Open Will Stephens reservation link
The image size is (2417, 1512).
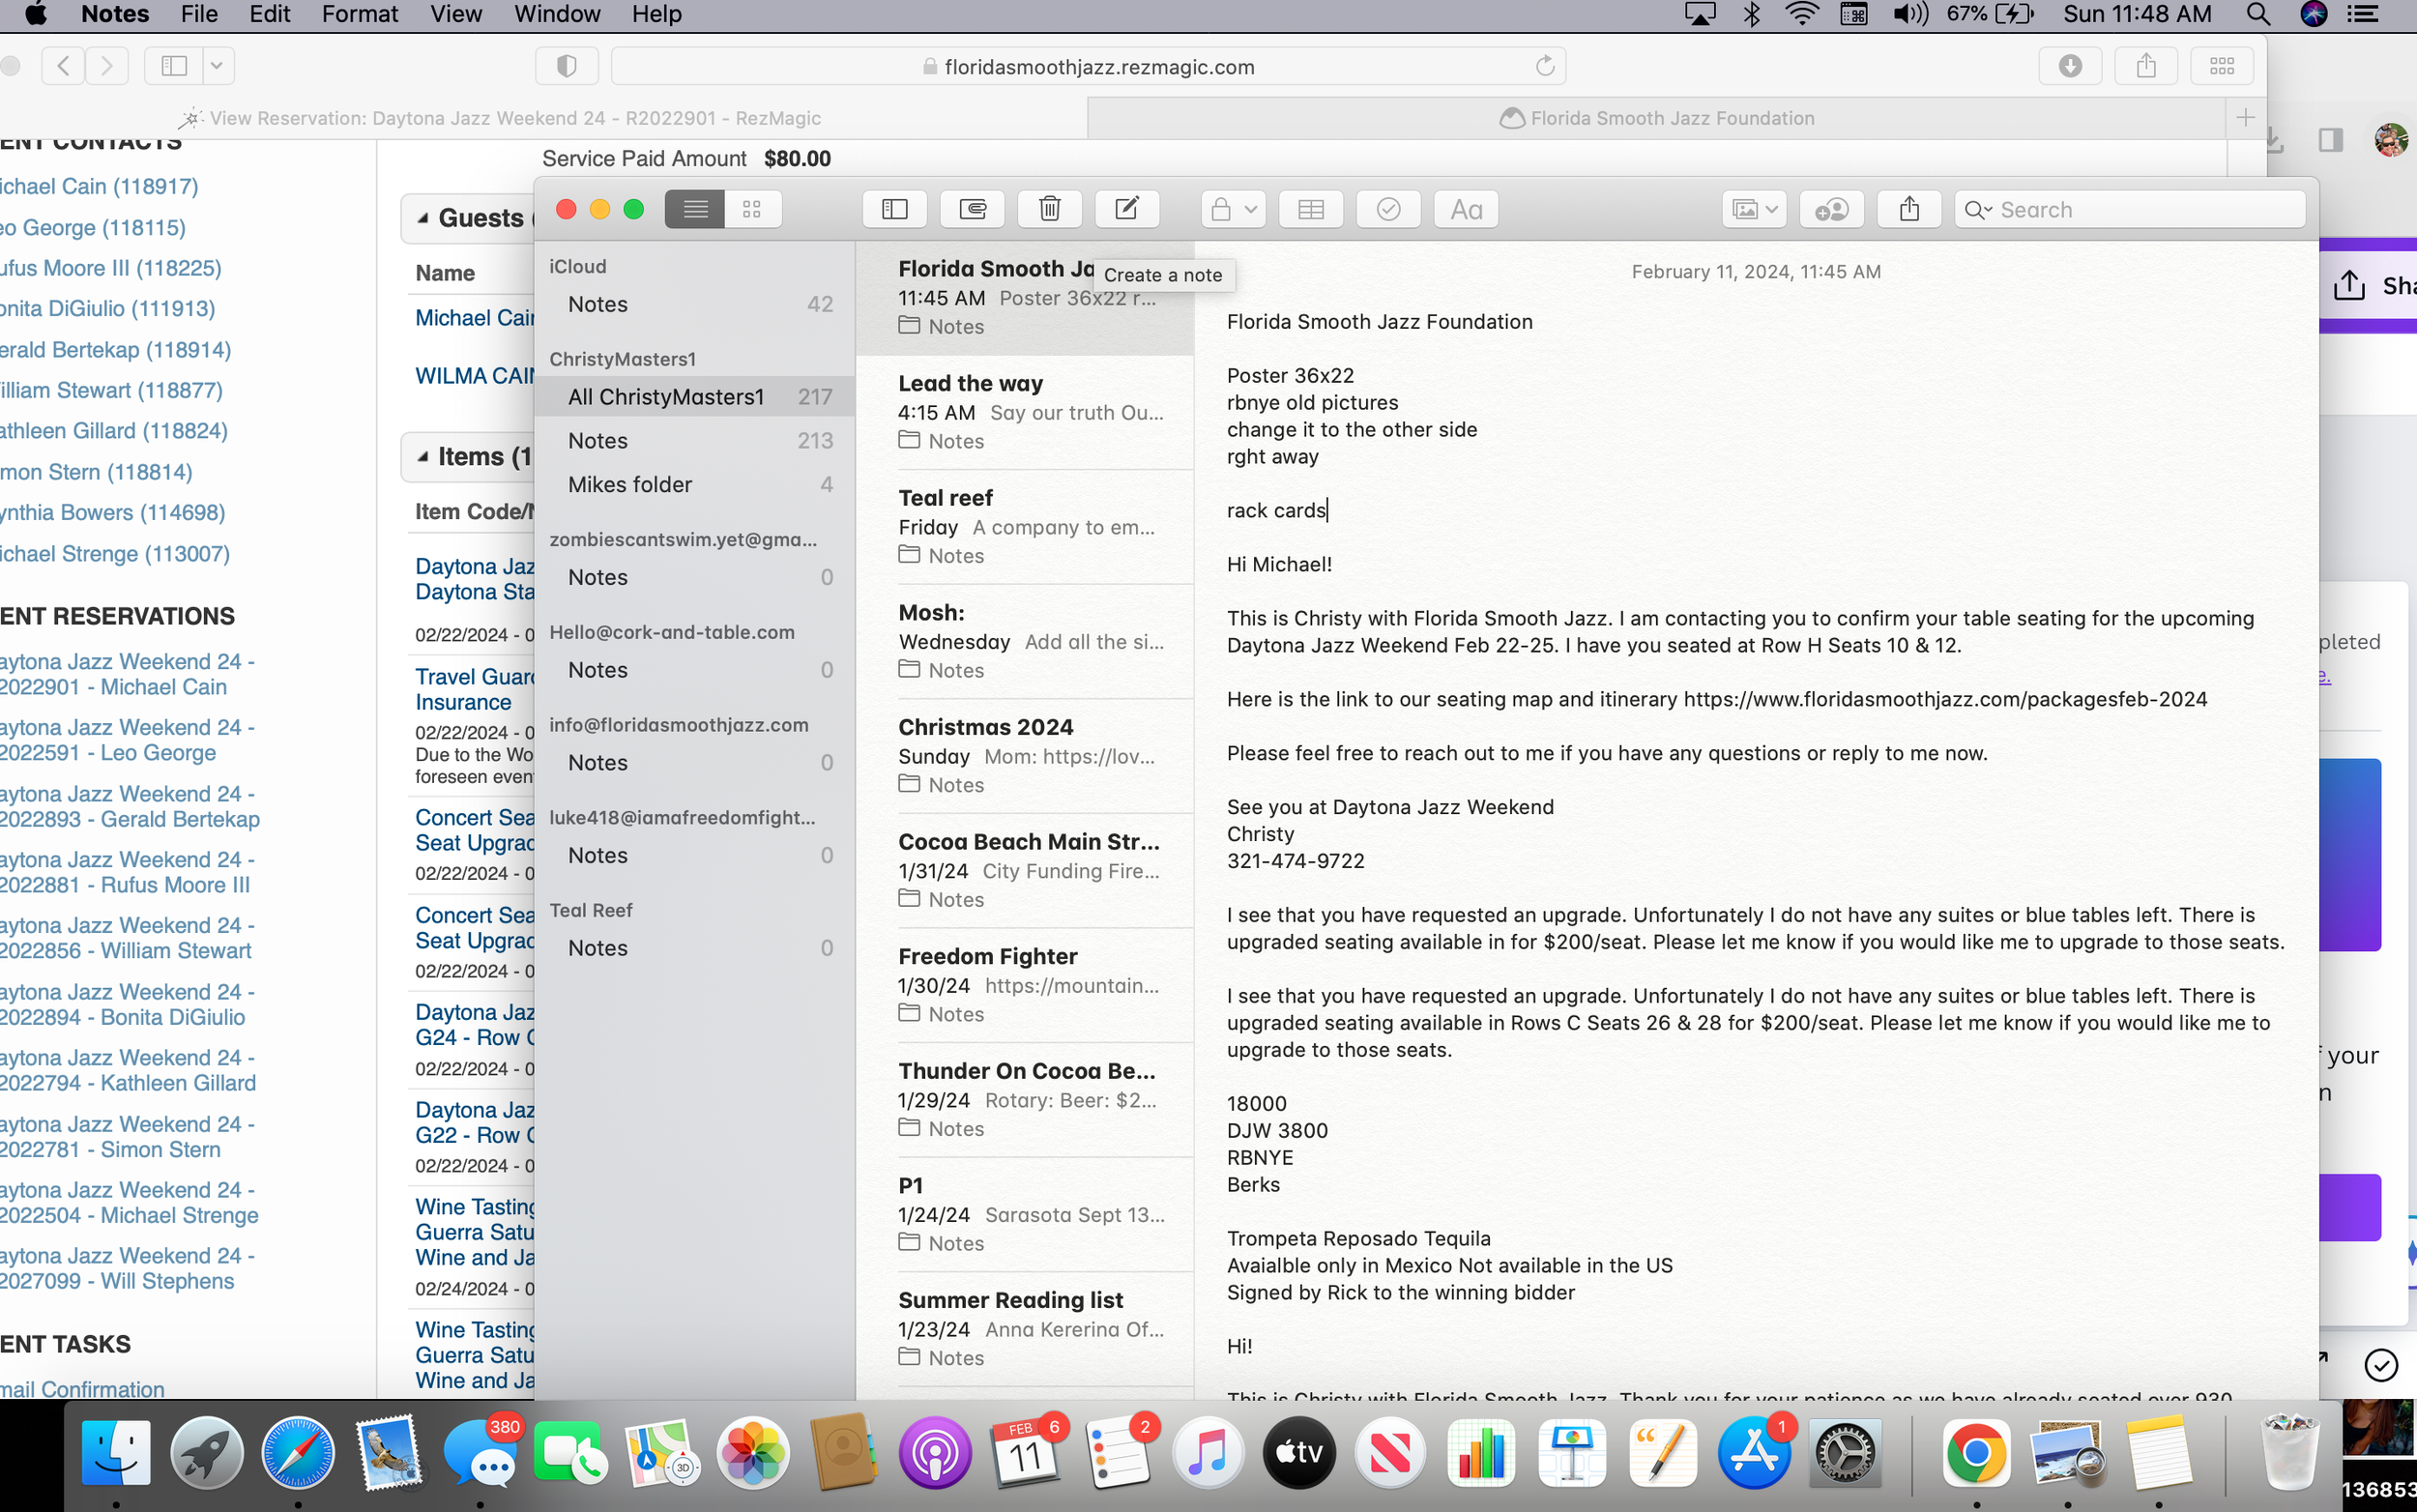click(127, 1268)
